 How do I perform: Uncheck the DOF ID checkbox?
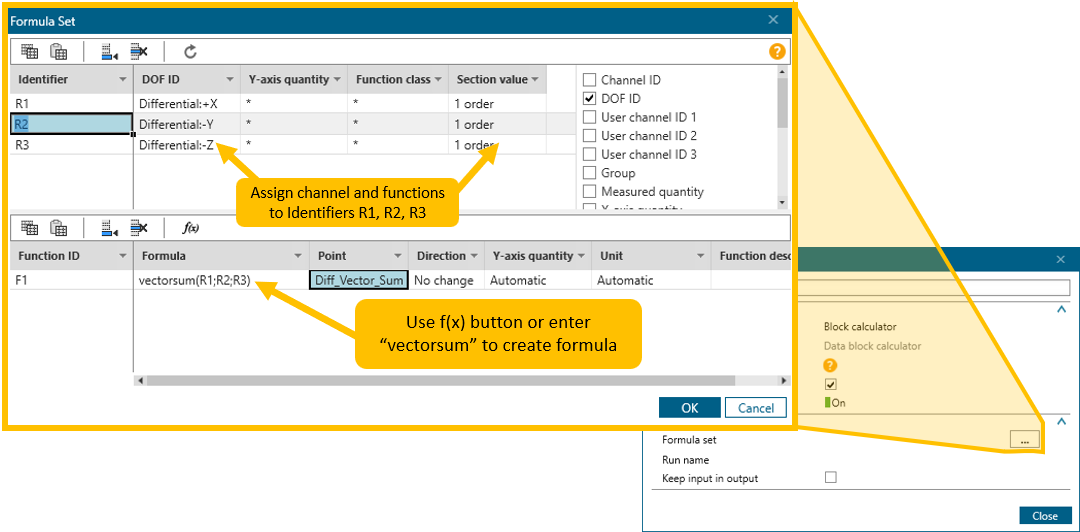point(590,99)
